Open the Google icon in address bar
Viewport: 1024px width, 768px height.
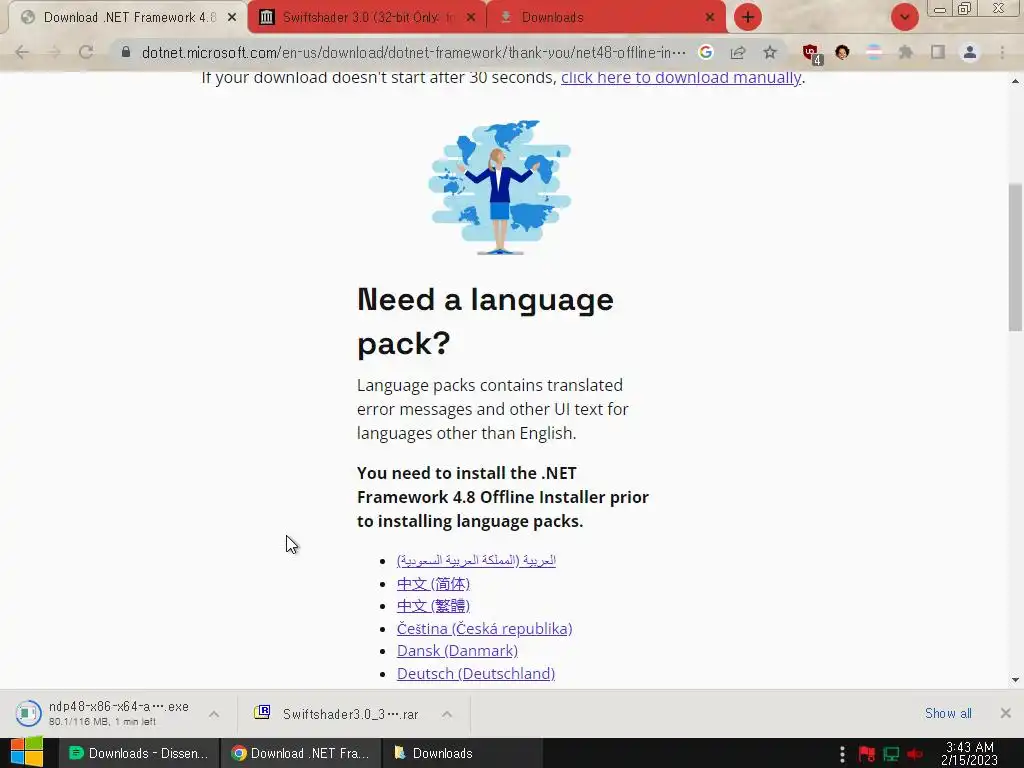point(705,52)
